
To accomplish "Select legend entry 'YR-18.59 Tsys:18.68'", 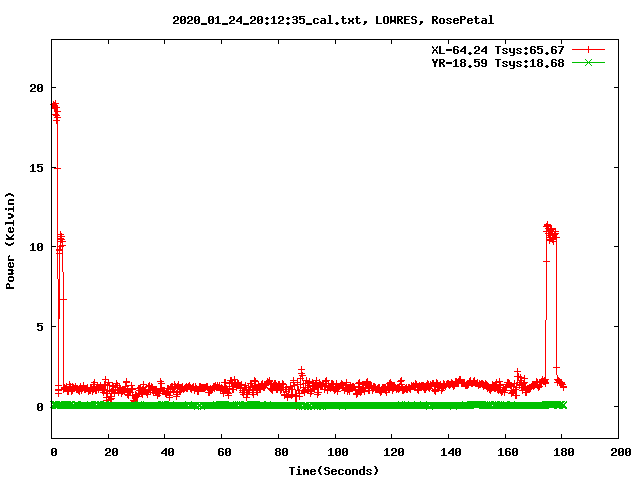I will [498, 63].
